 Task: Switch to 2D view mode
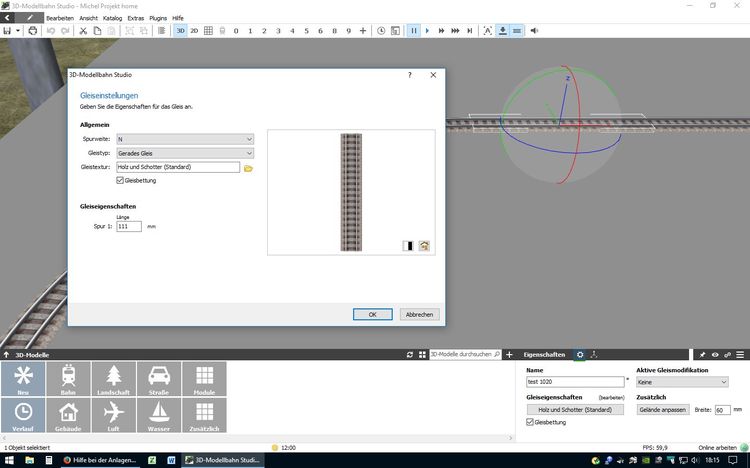[194, 31]
